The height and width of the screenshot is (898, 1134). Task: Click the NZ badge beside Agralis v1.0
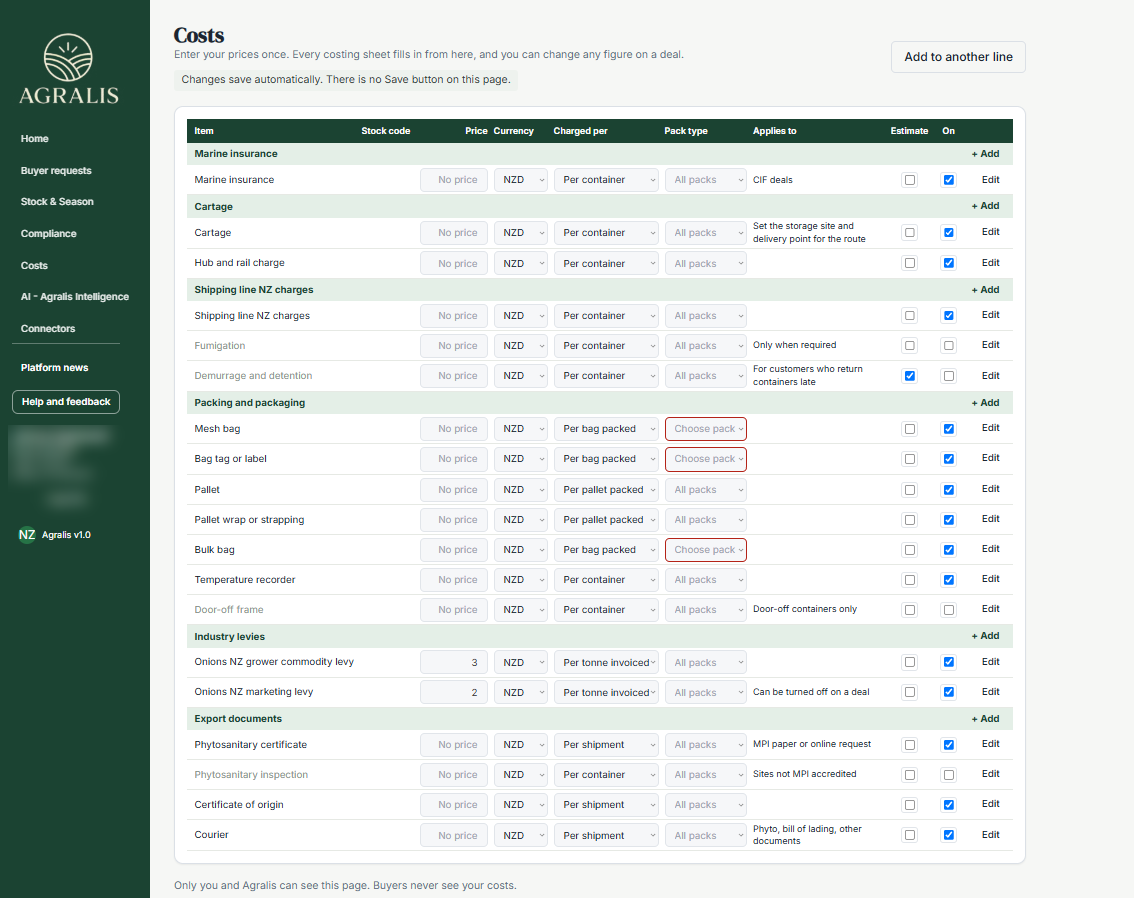27,535
